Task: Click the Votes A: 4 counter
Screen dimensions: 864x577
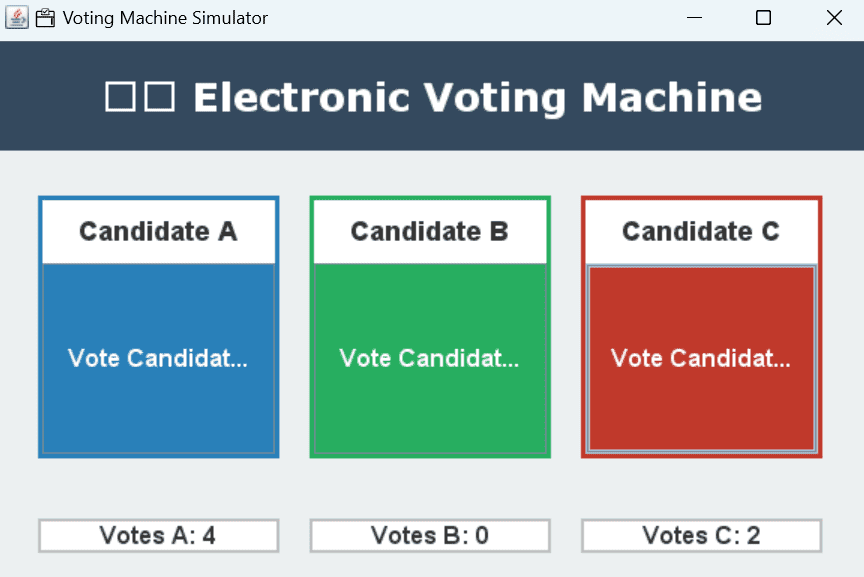Action: (x=159, y=535)
